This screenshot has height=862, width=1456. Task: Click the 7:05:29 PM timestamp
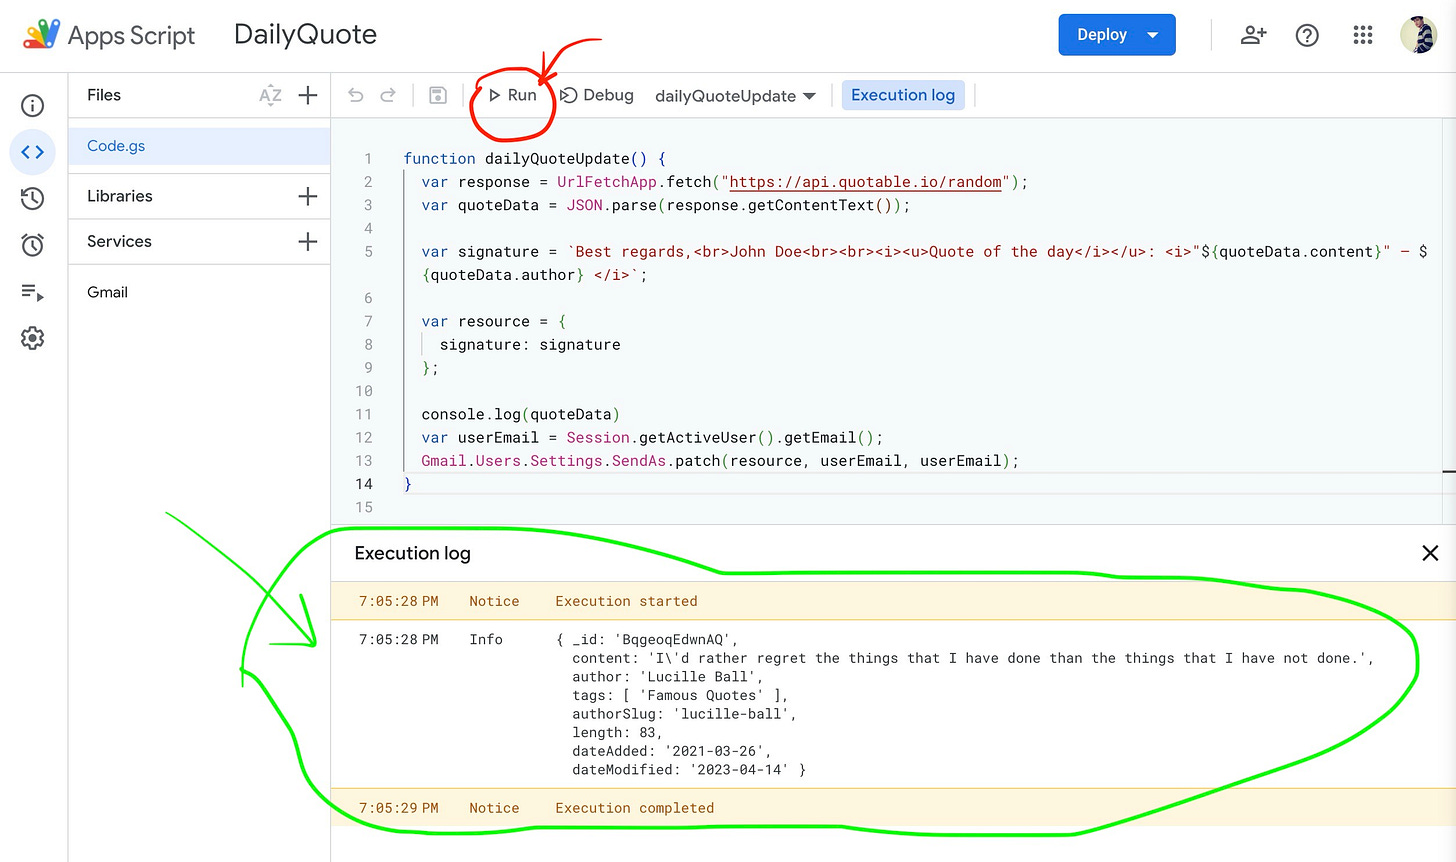[x=399, y=808]
